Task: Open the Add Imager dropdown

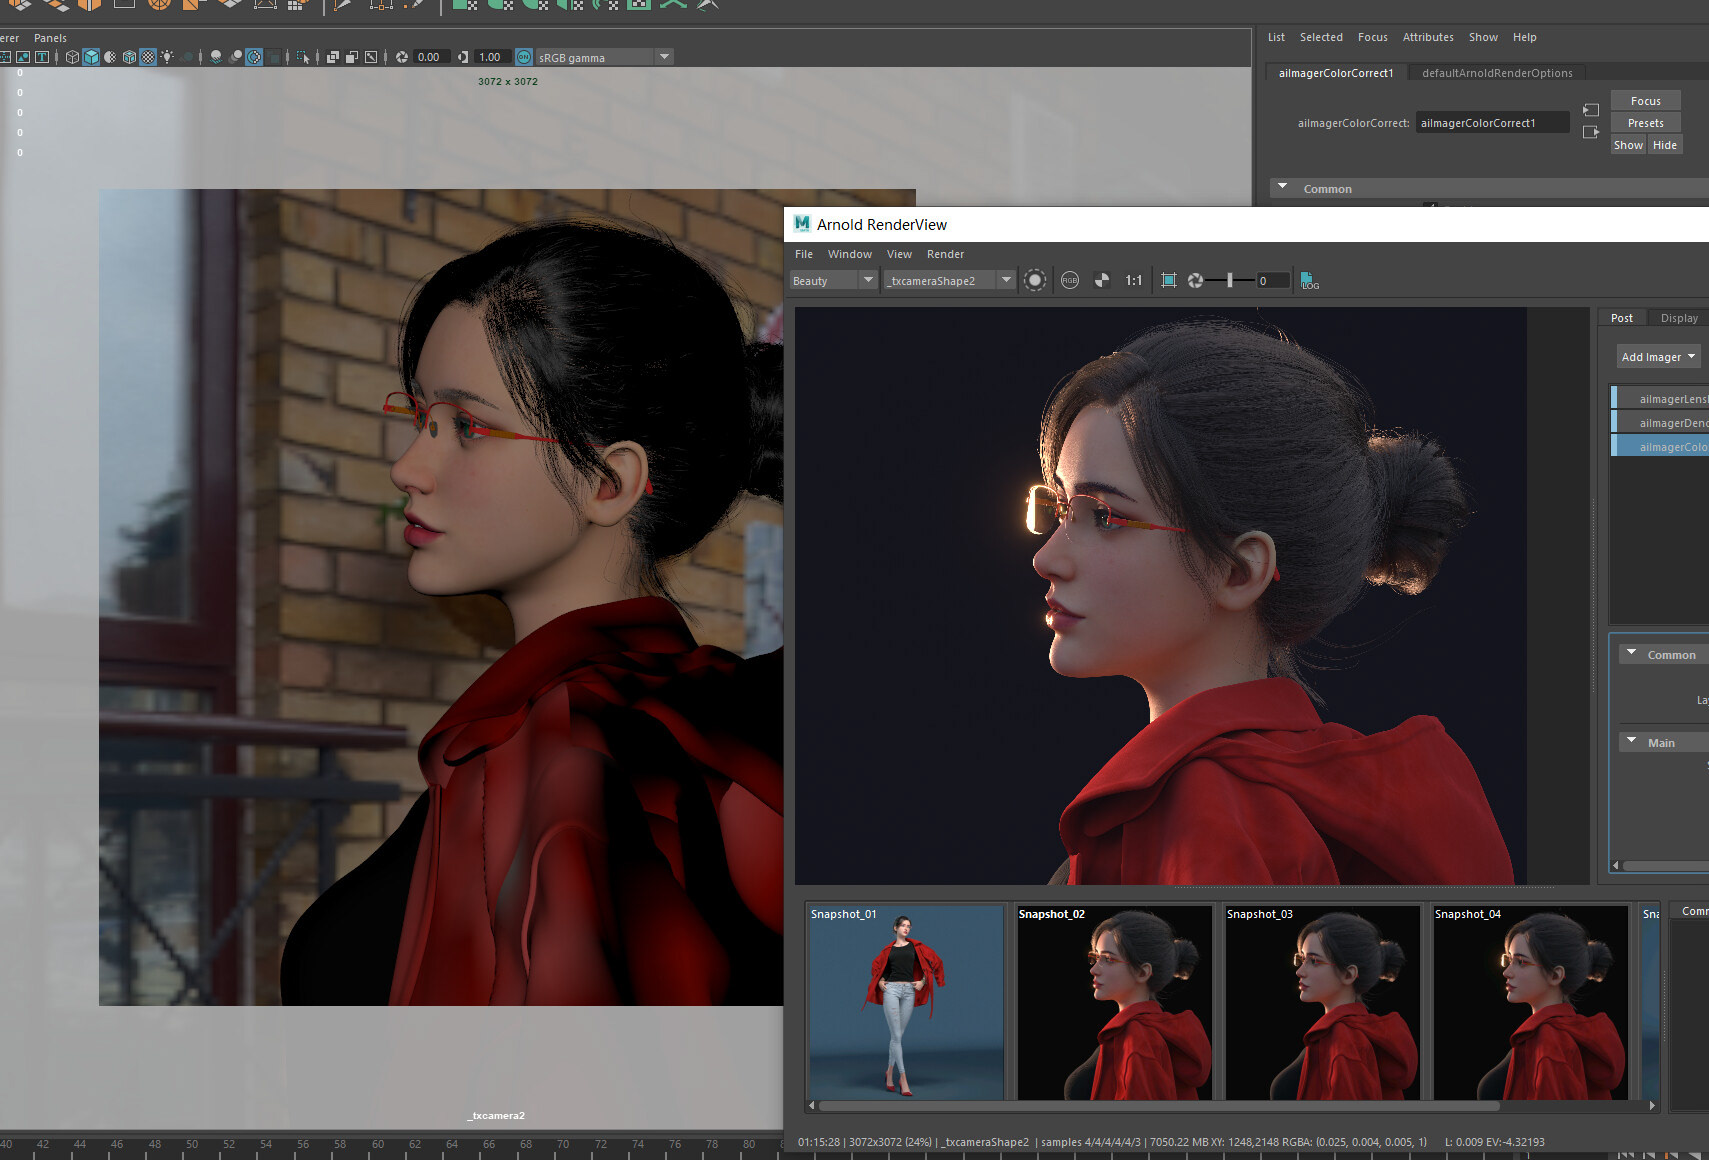Action: pyautogui.click(x=1658, y=357)
